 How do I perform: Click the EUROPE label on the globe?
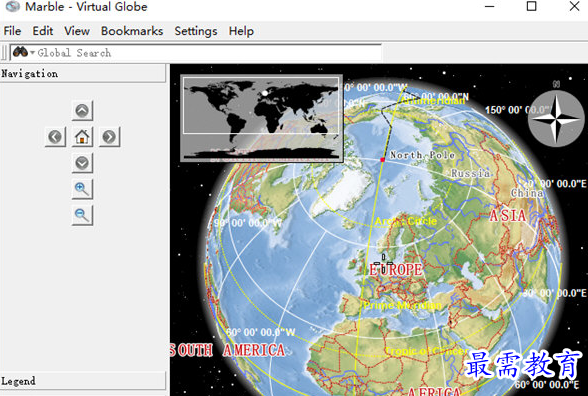[396, 270]
